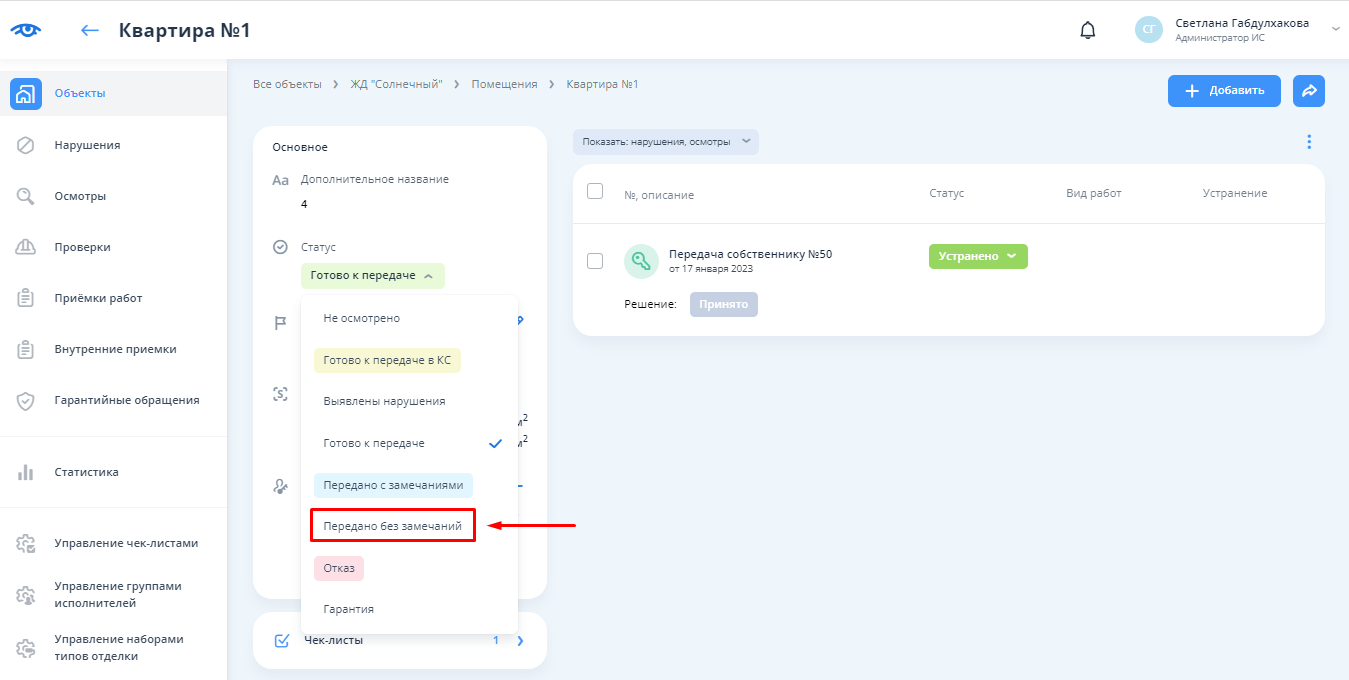Viewport: 1349px width, 680px height.
Task: Open Нарушения section in sidebar
Action: (x=87, y=145)
